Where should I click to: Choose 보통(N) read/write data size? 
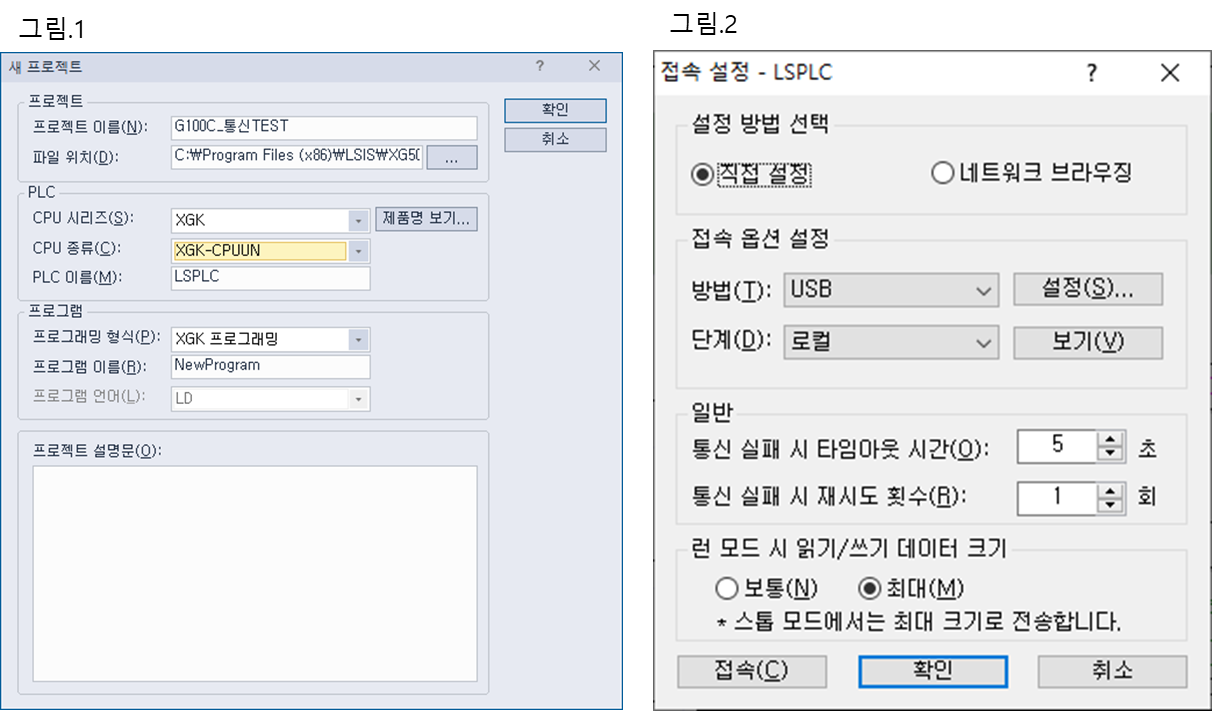[727, 588]
